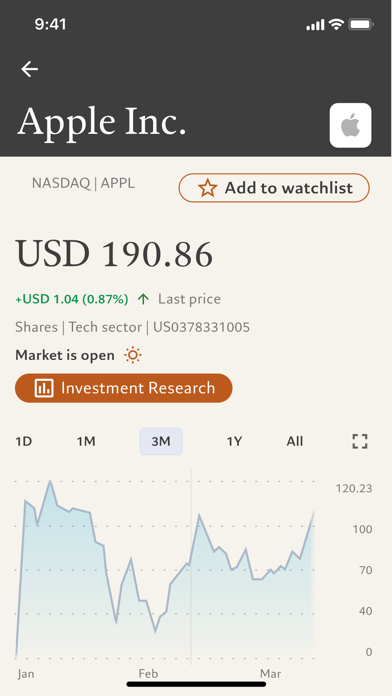Tap the back arrow icon
Image resolution: width=392 pixels, height=696 pixels.
pyautogui.click(x=30, y=69)
